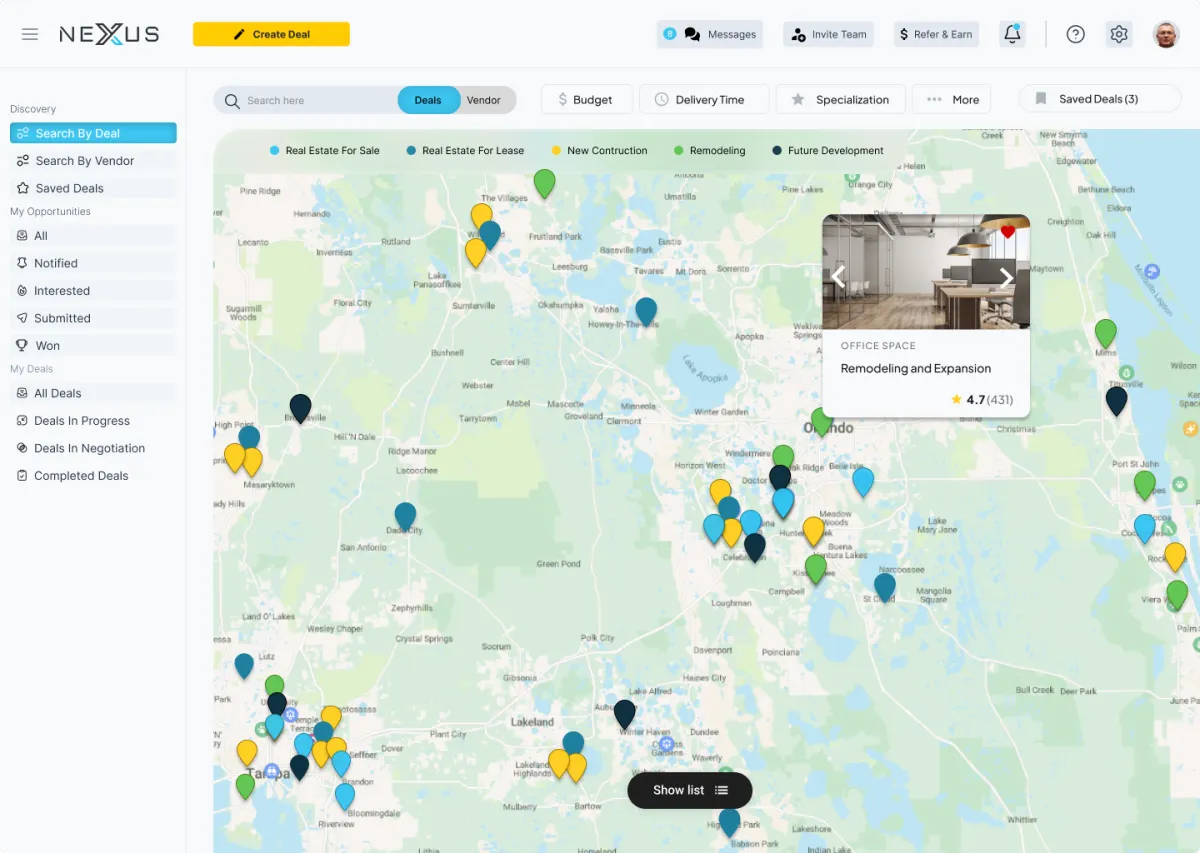Open All under My Opportunities
Image resolution: width=1200 pixels, height=853 pixels.
click(x=93, y=236)
